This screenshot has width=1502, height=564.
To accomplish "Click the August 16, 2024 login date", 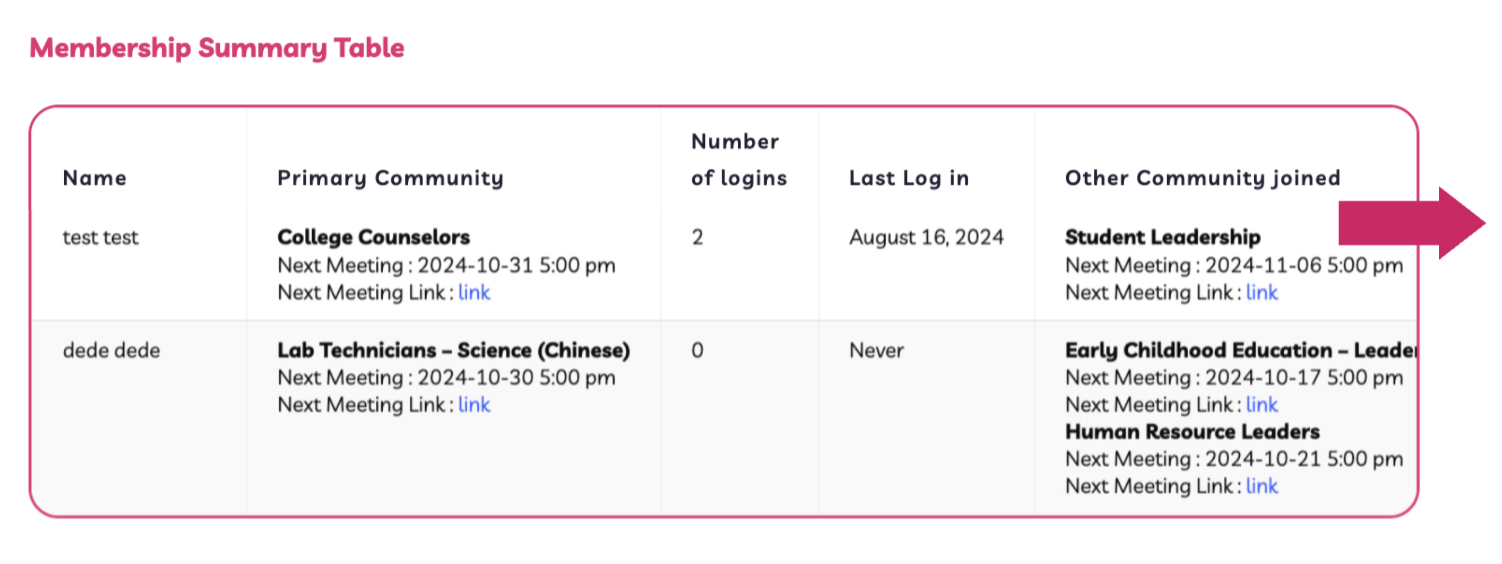I will (x=927, y=238).
